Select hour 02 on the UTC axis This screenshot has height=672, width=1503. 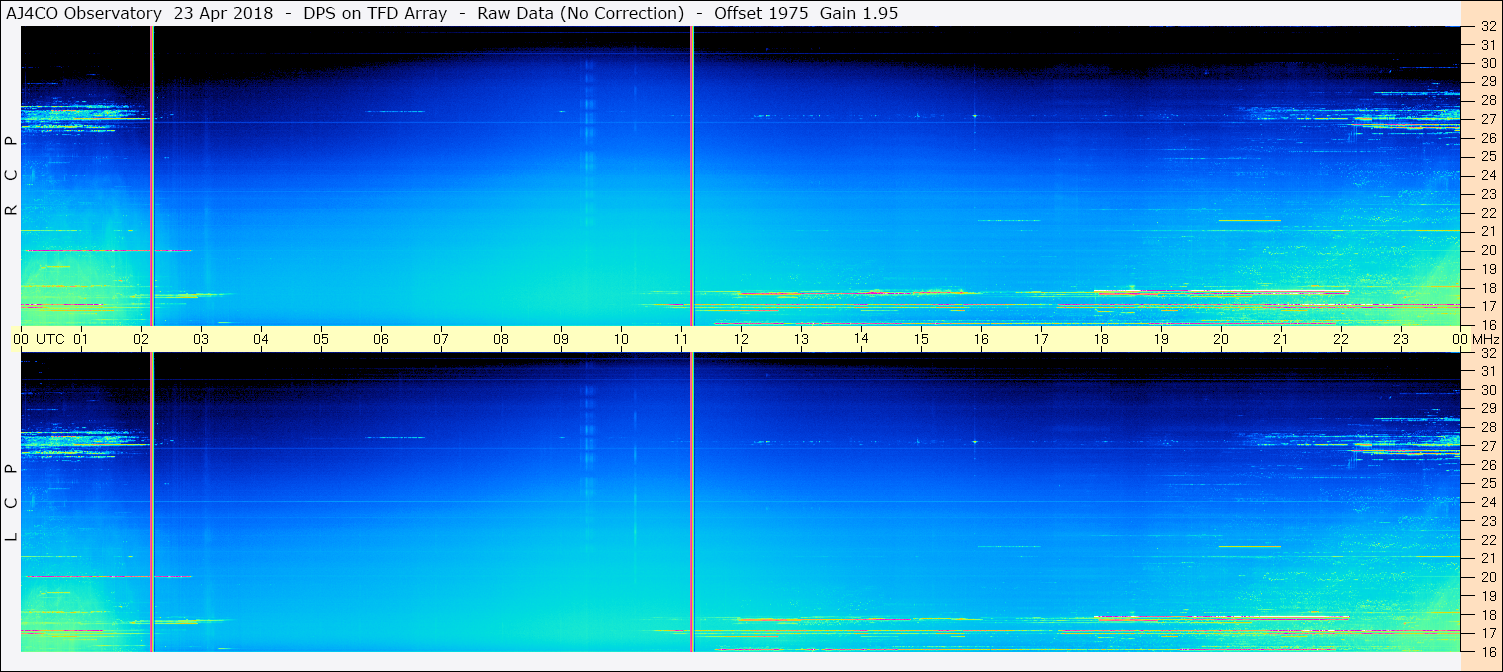coord(141,339)
